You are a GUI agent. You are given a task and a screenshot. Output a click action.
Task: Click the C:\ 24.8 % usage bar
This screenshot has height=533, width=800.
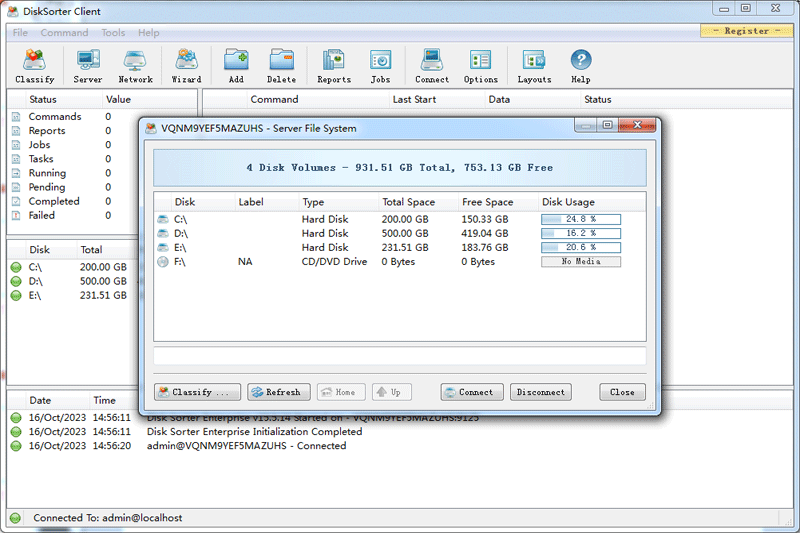tap(581, 219)
